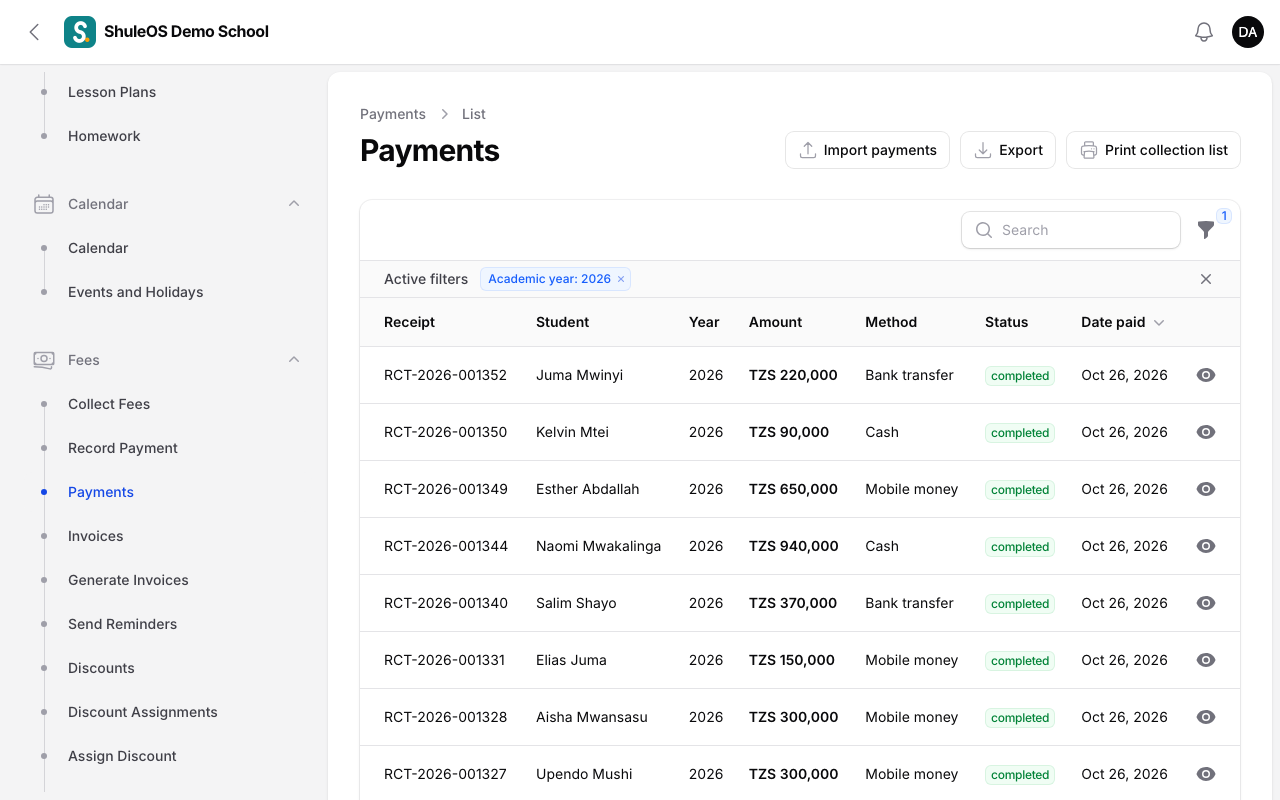Collapse the Fees sidebar group
This screenshot has height=800, width=1280.
click(294, 360)
